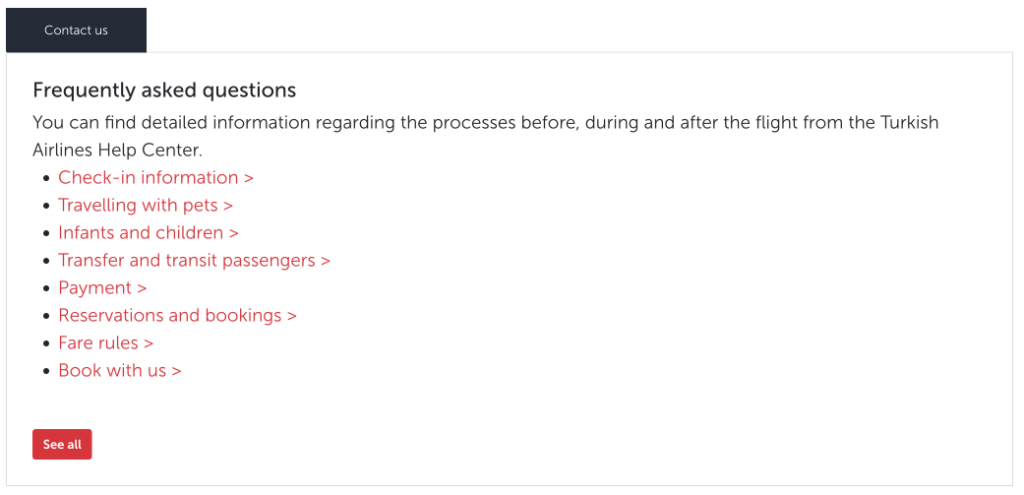Click the arrow next to Payment
The image size is (1024, 495).
coord(142,288)
